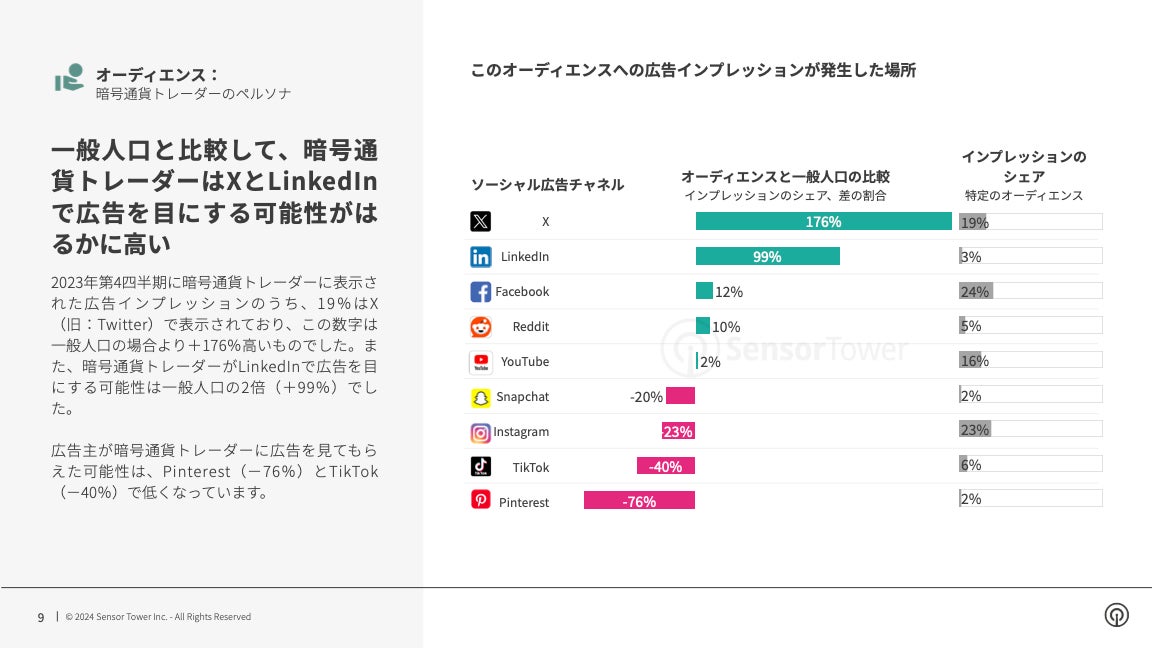Image resolution: width=1152 pixels, height=648 pixels.
Task: Click the LinkedIn logo icon
Action: [x=480, y=257]
